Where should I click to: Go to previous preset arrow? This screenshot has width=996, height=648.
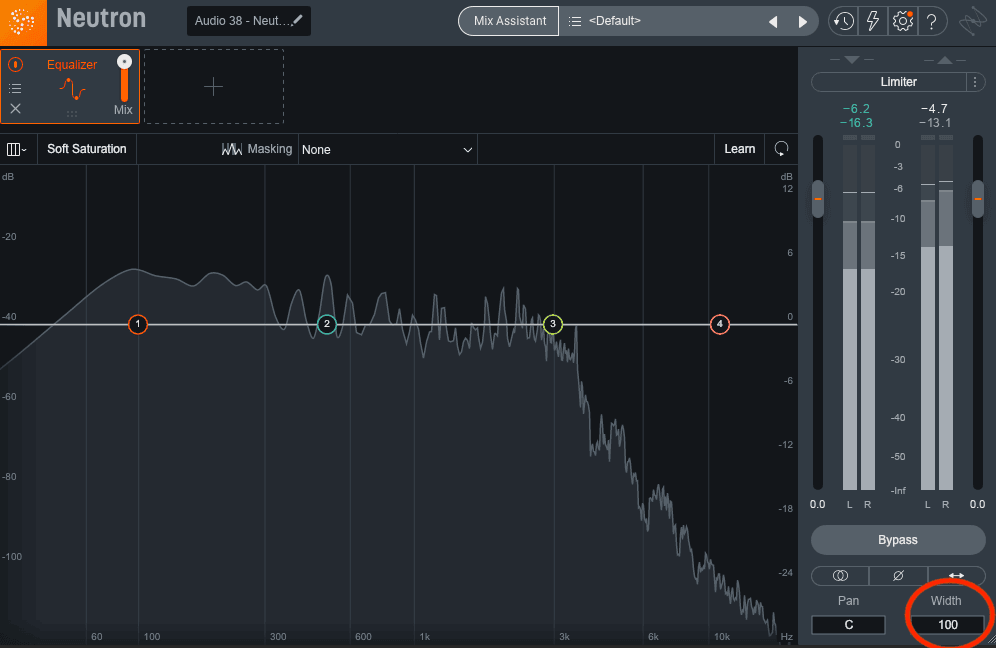pos(773,22)
